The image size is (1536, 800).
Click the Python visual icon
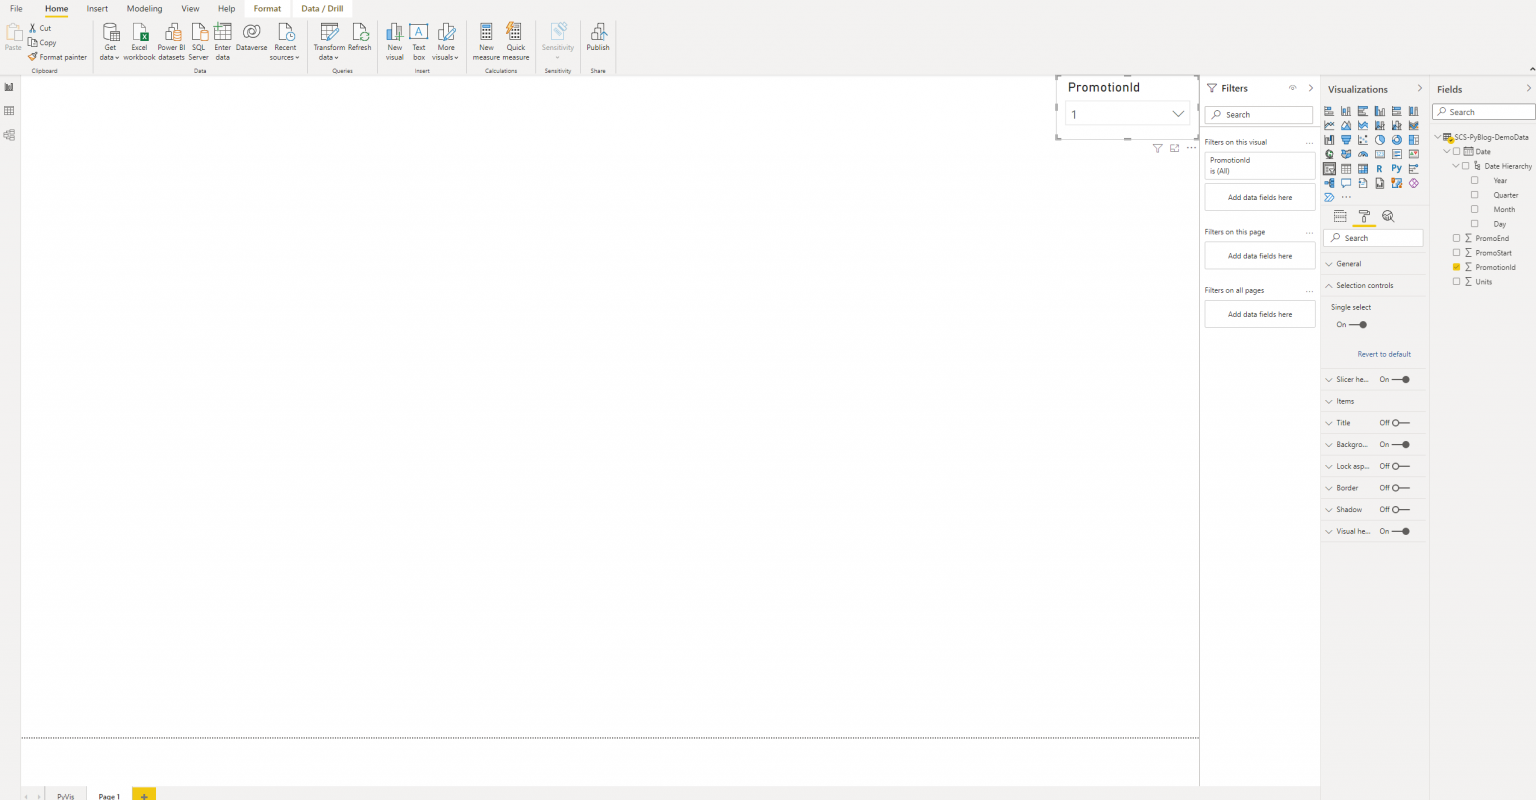click(1396, 169)
